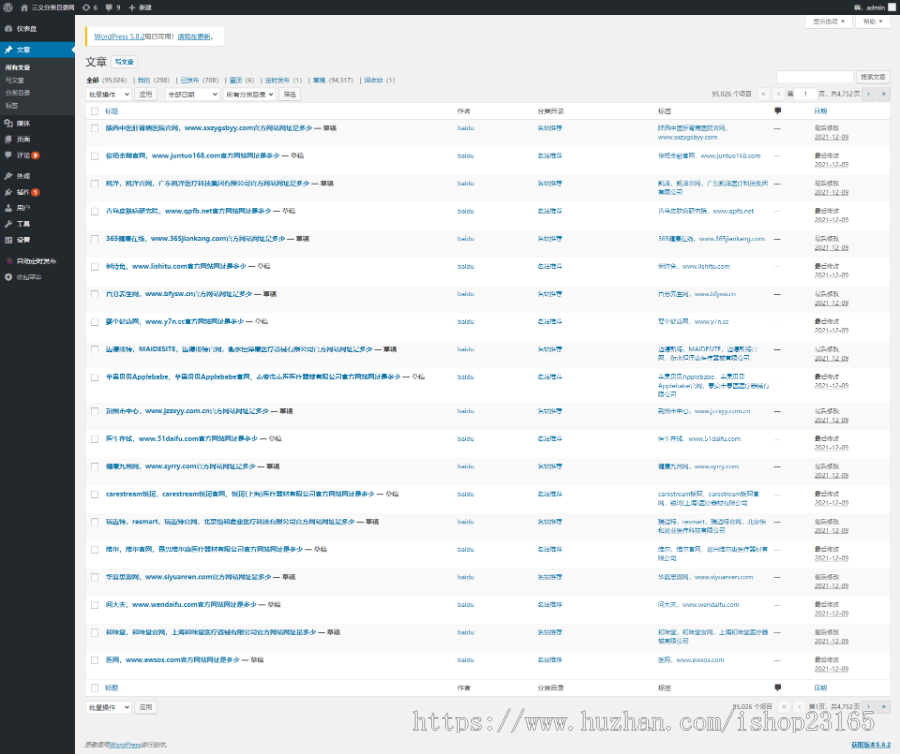Expand the Help (帮助) panel
The width and height of the screenshot is (900, 754).
tap(873, 22)
